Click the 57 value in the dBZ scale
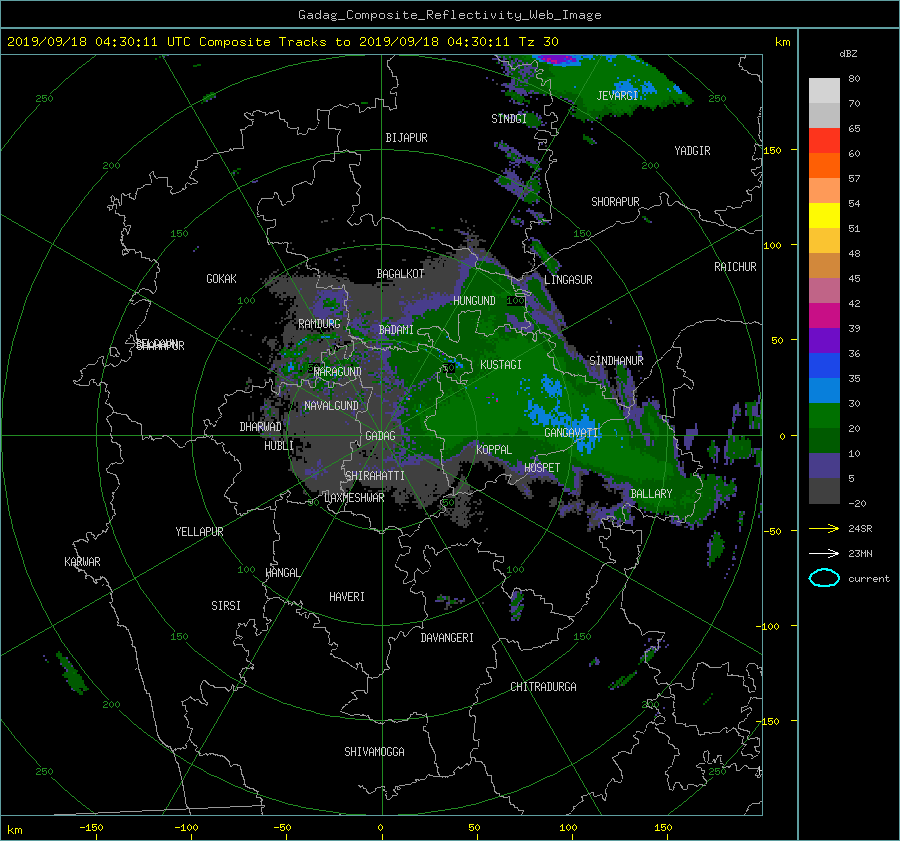This screenshot has height=841, width=900. tap(854, 179)
